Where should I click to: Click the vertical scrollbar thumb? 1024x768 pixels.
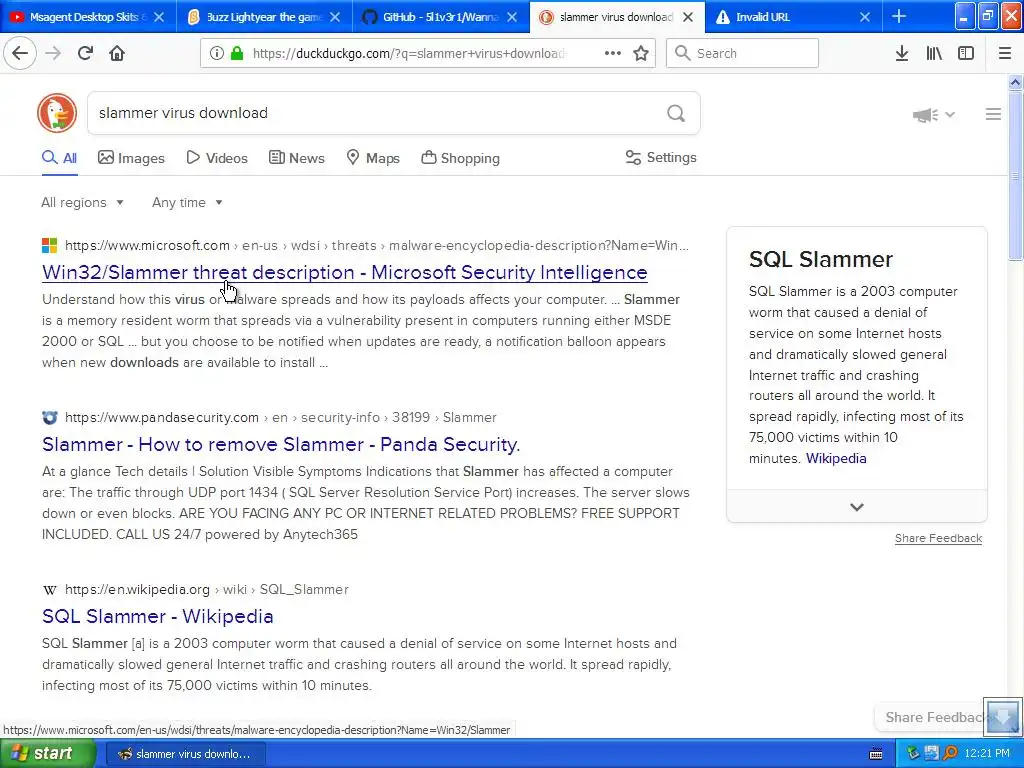coord(1015,176)
